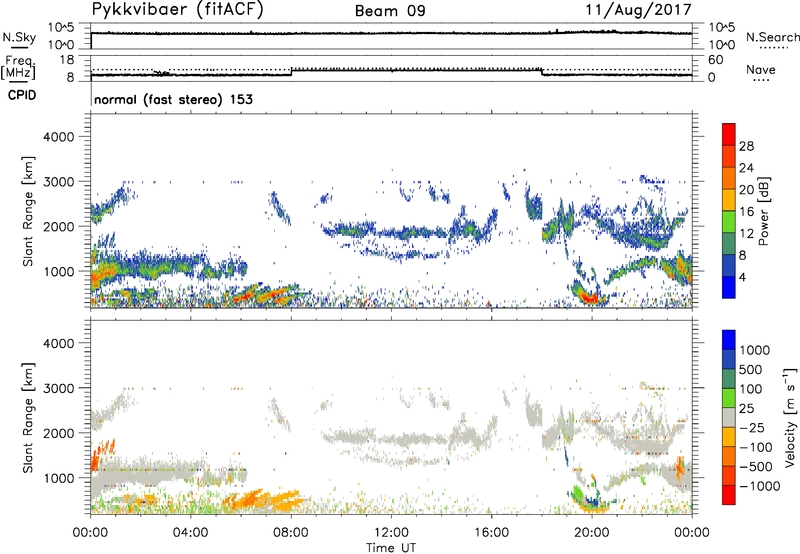
Task: Click the 18 MHz frequency tick label
Action: click(66, 60)
